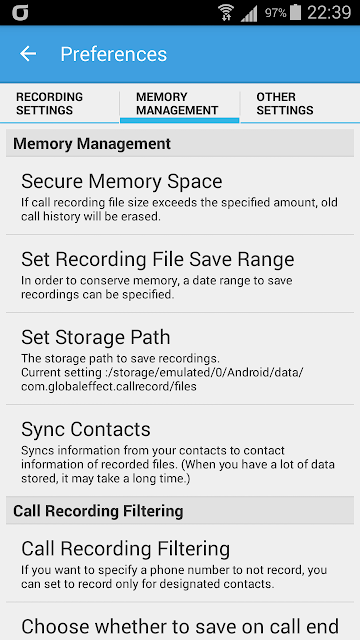Viewport: 360px width, 640px height.
Task: Tap the battery icon in status bar
Action: 295,13
